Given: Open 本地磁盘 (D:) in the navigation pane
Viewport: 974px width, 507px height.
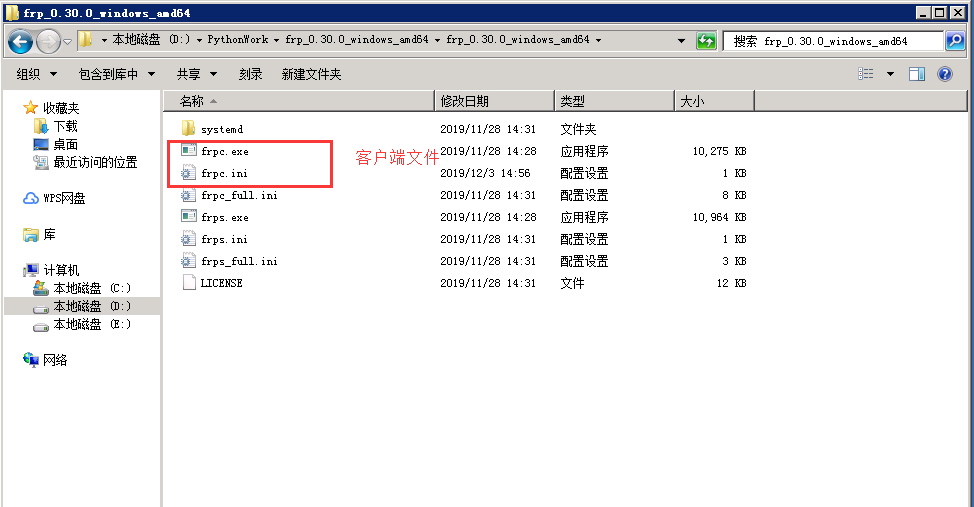Looking at the screenshot, I should click(92, 306).
